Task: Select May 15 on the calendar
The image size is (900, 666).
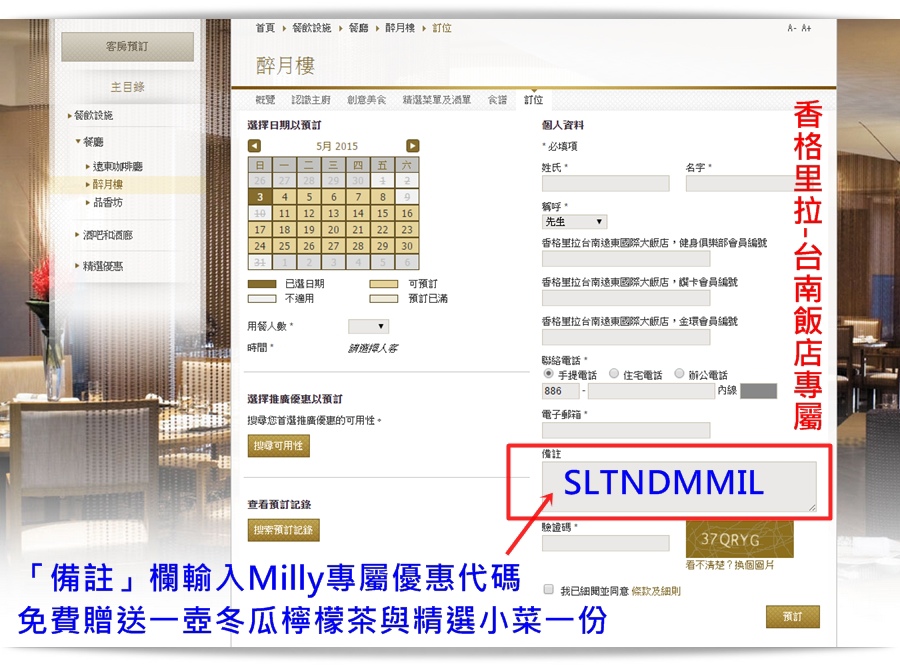Action: (x=382, y=213)
